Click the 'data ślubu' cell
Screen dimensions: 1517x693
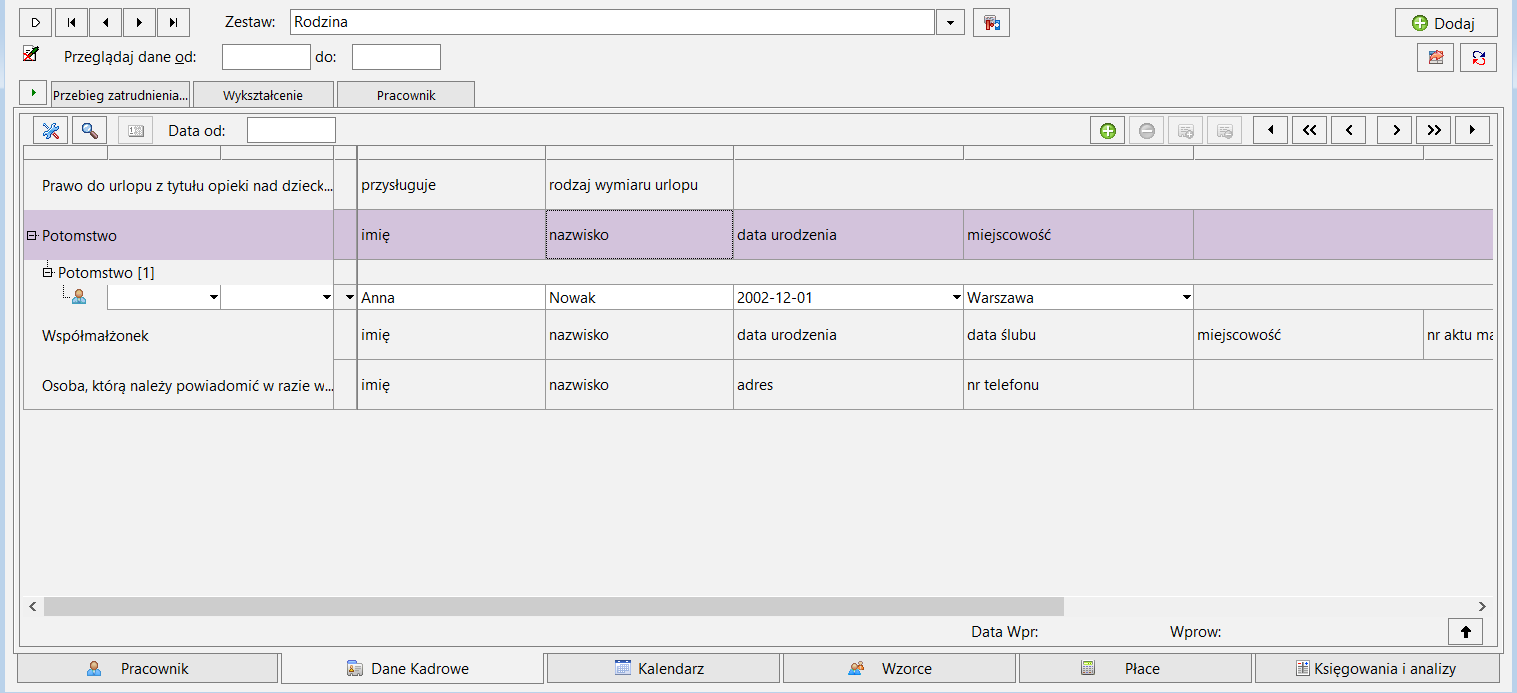(1078, 335)
